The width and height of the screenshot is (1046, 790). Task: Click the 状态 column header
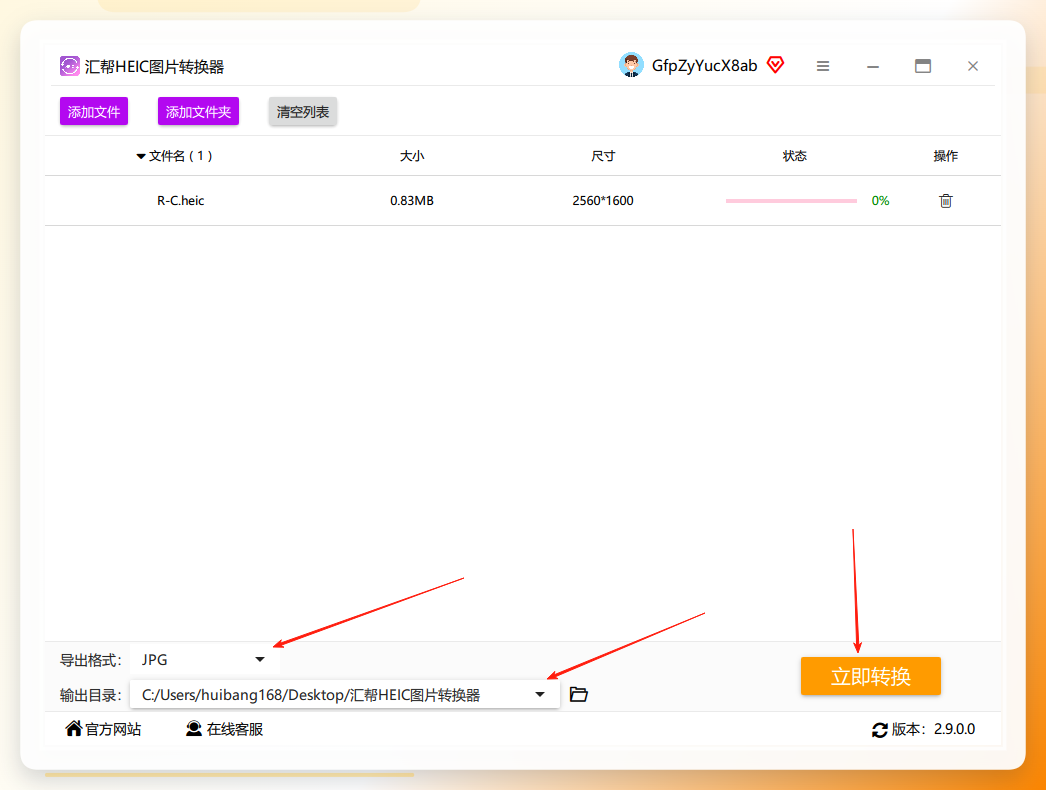(x=795, y=156)
